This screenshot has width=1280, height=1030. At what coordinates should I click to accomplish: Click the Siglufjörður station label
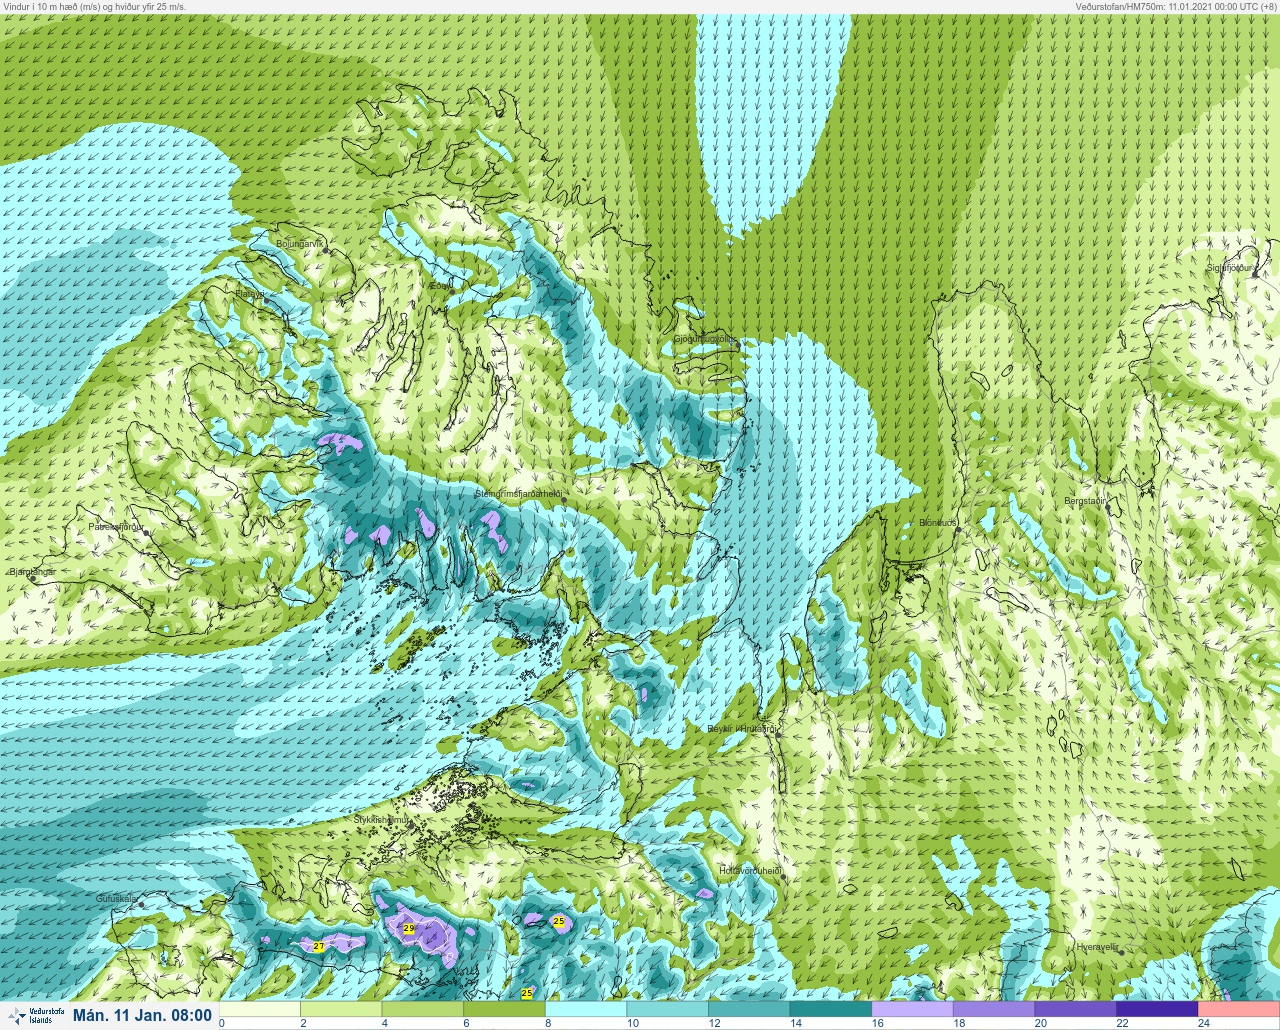pos(1230,268)
